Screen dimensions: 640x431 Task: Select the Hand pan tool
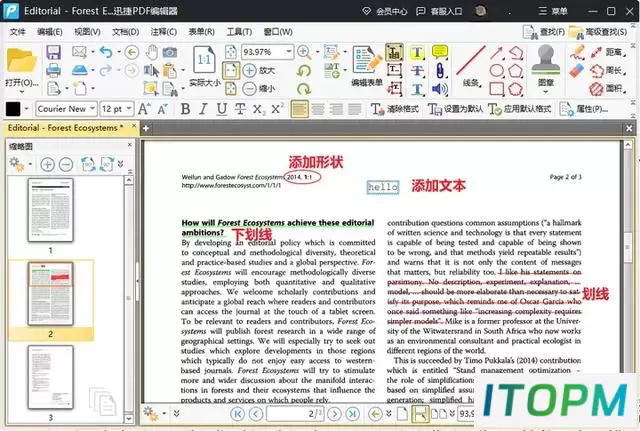(152, 52)
